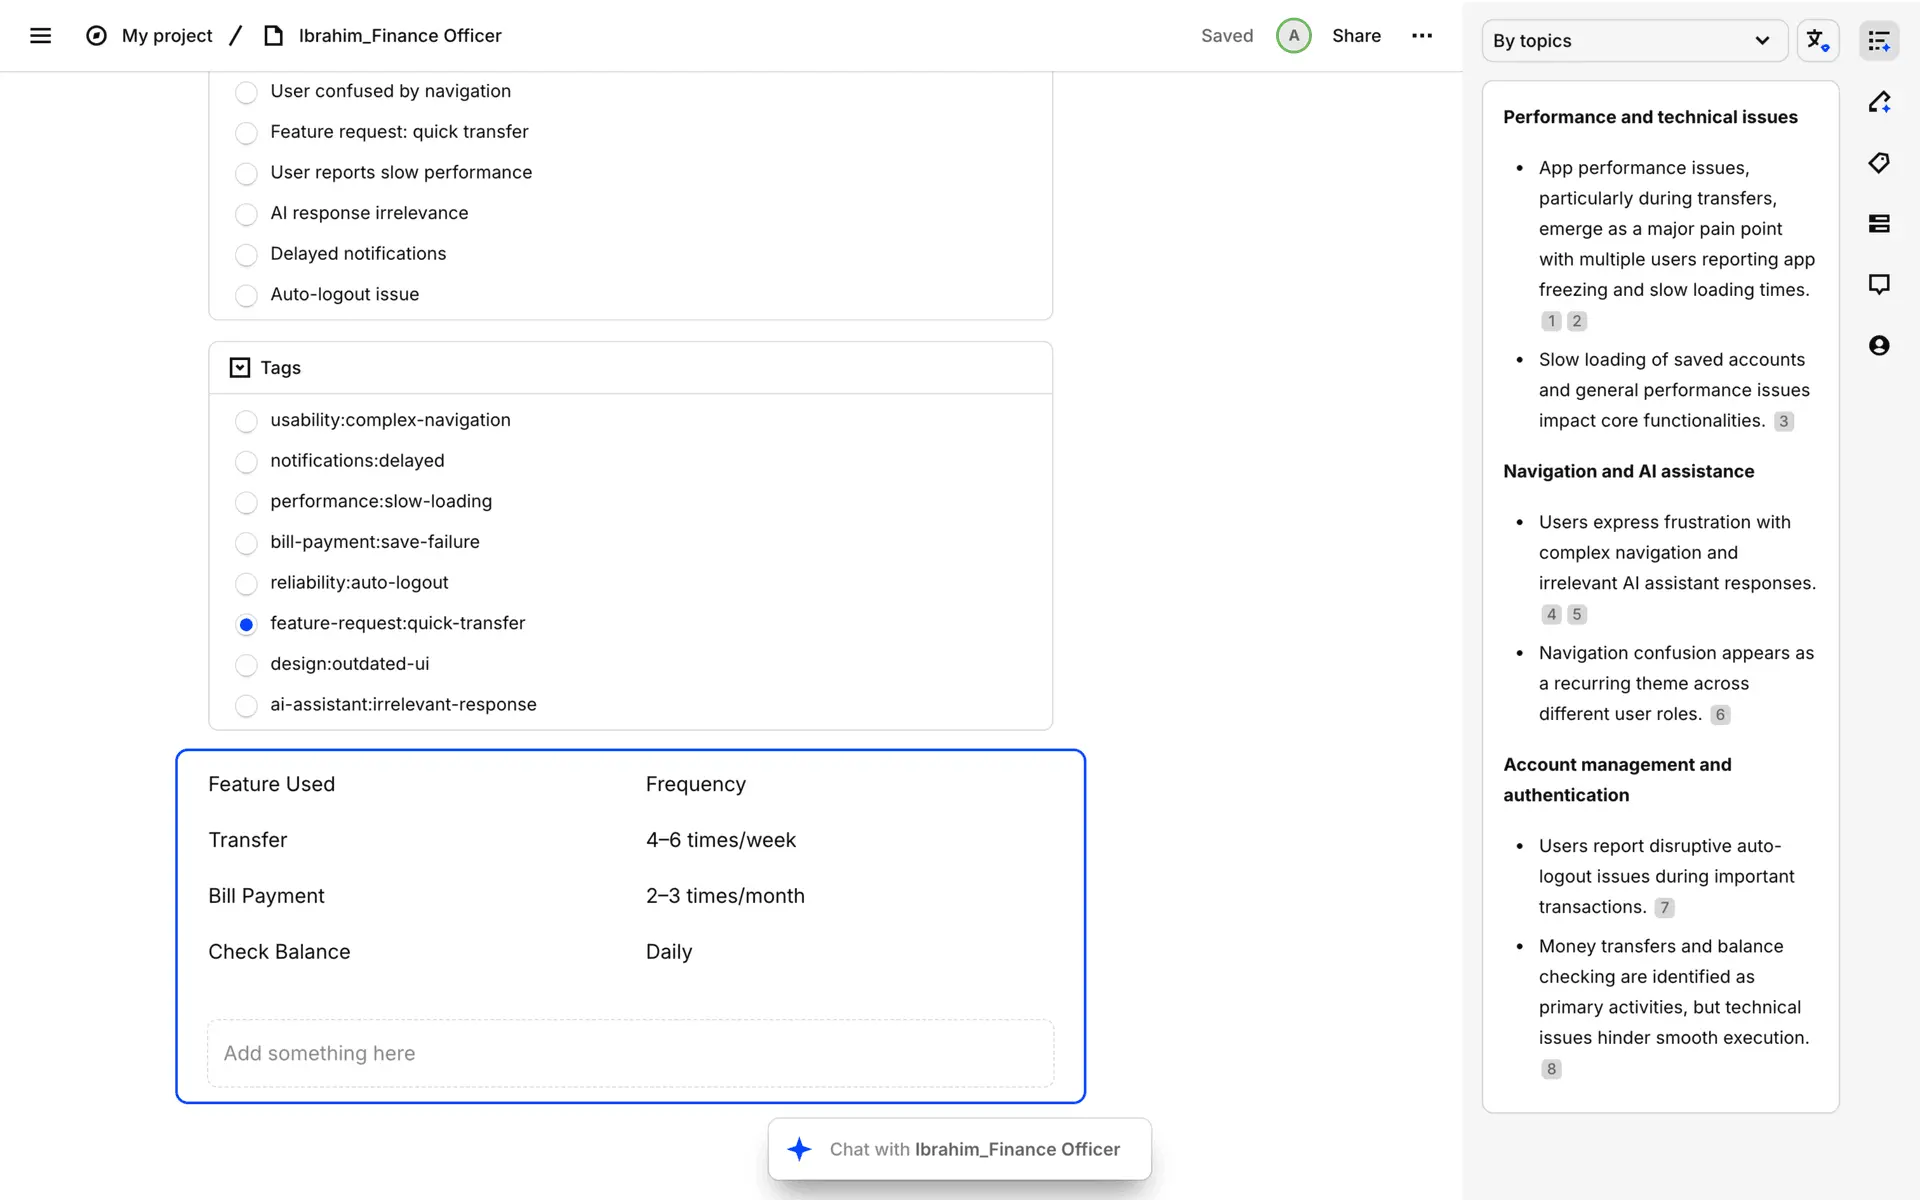Open the By topics dropdown
The width and height of the screenshot is (1920, 1200).
pyautogui.click(x=1633, y=41)
